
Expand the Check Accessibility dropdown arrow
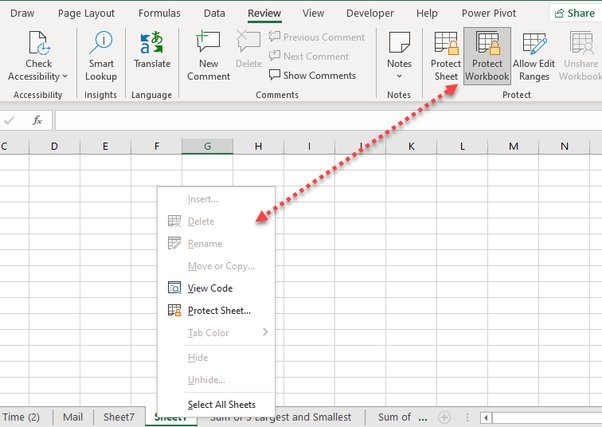[65, 76]
